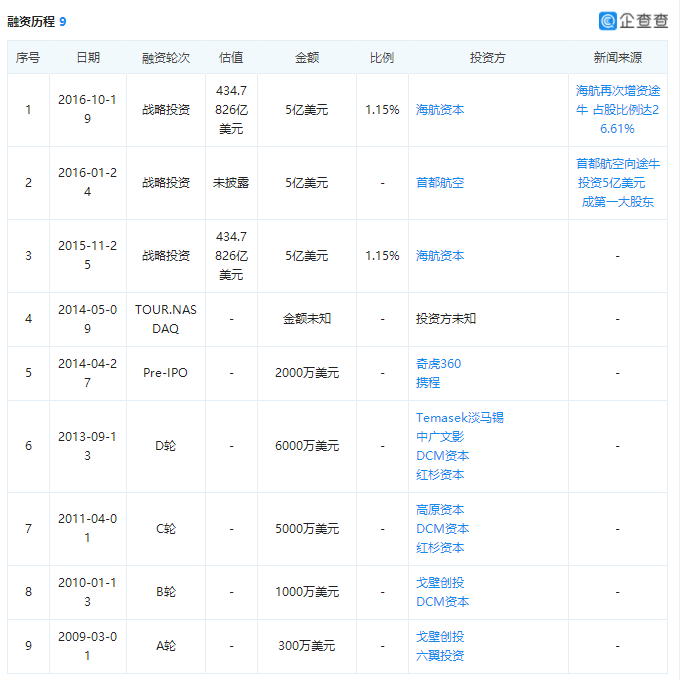
Task: Open Temasek淡马锡 investor link
Action: pyautogui.click(x=460, y=418)
